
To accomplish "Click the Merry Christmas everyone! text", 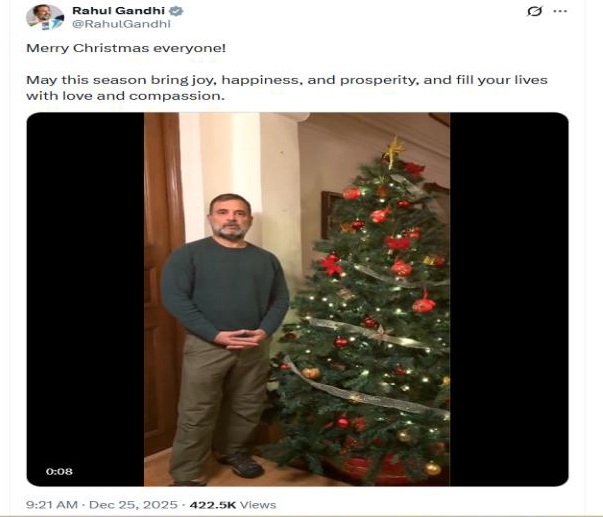I will pos(126,48).
